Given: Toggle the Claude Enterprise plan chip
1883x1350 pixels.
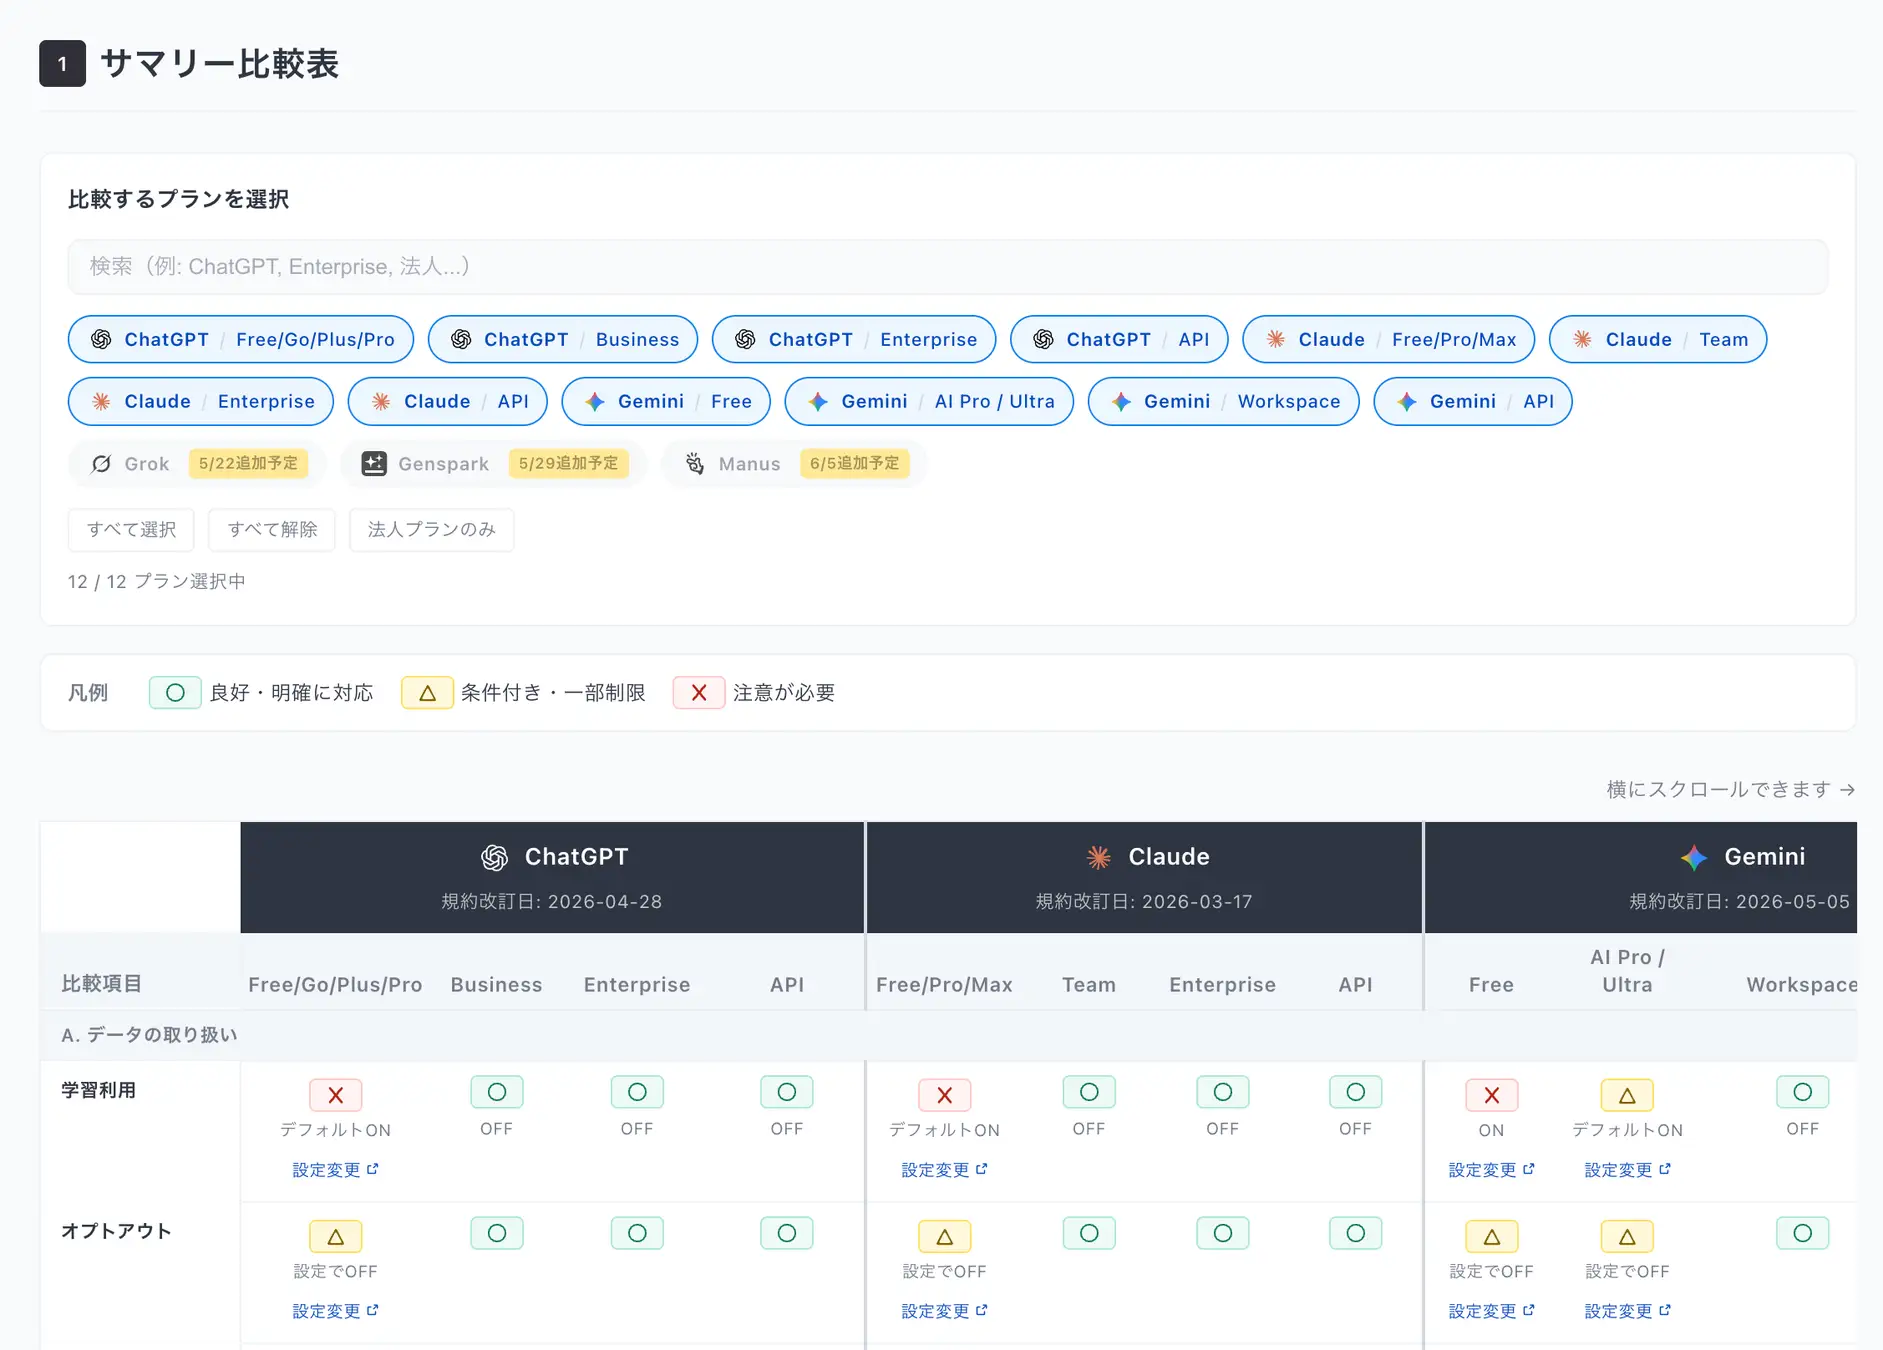Looking at the screenshot, I should tap(201, 401).
